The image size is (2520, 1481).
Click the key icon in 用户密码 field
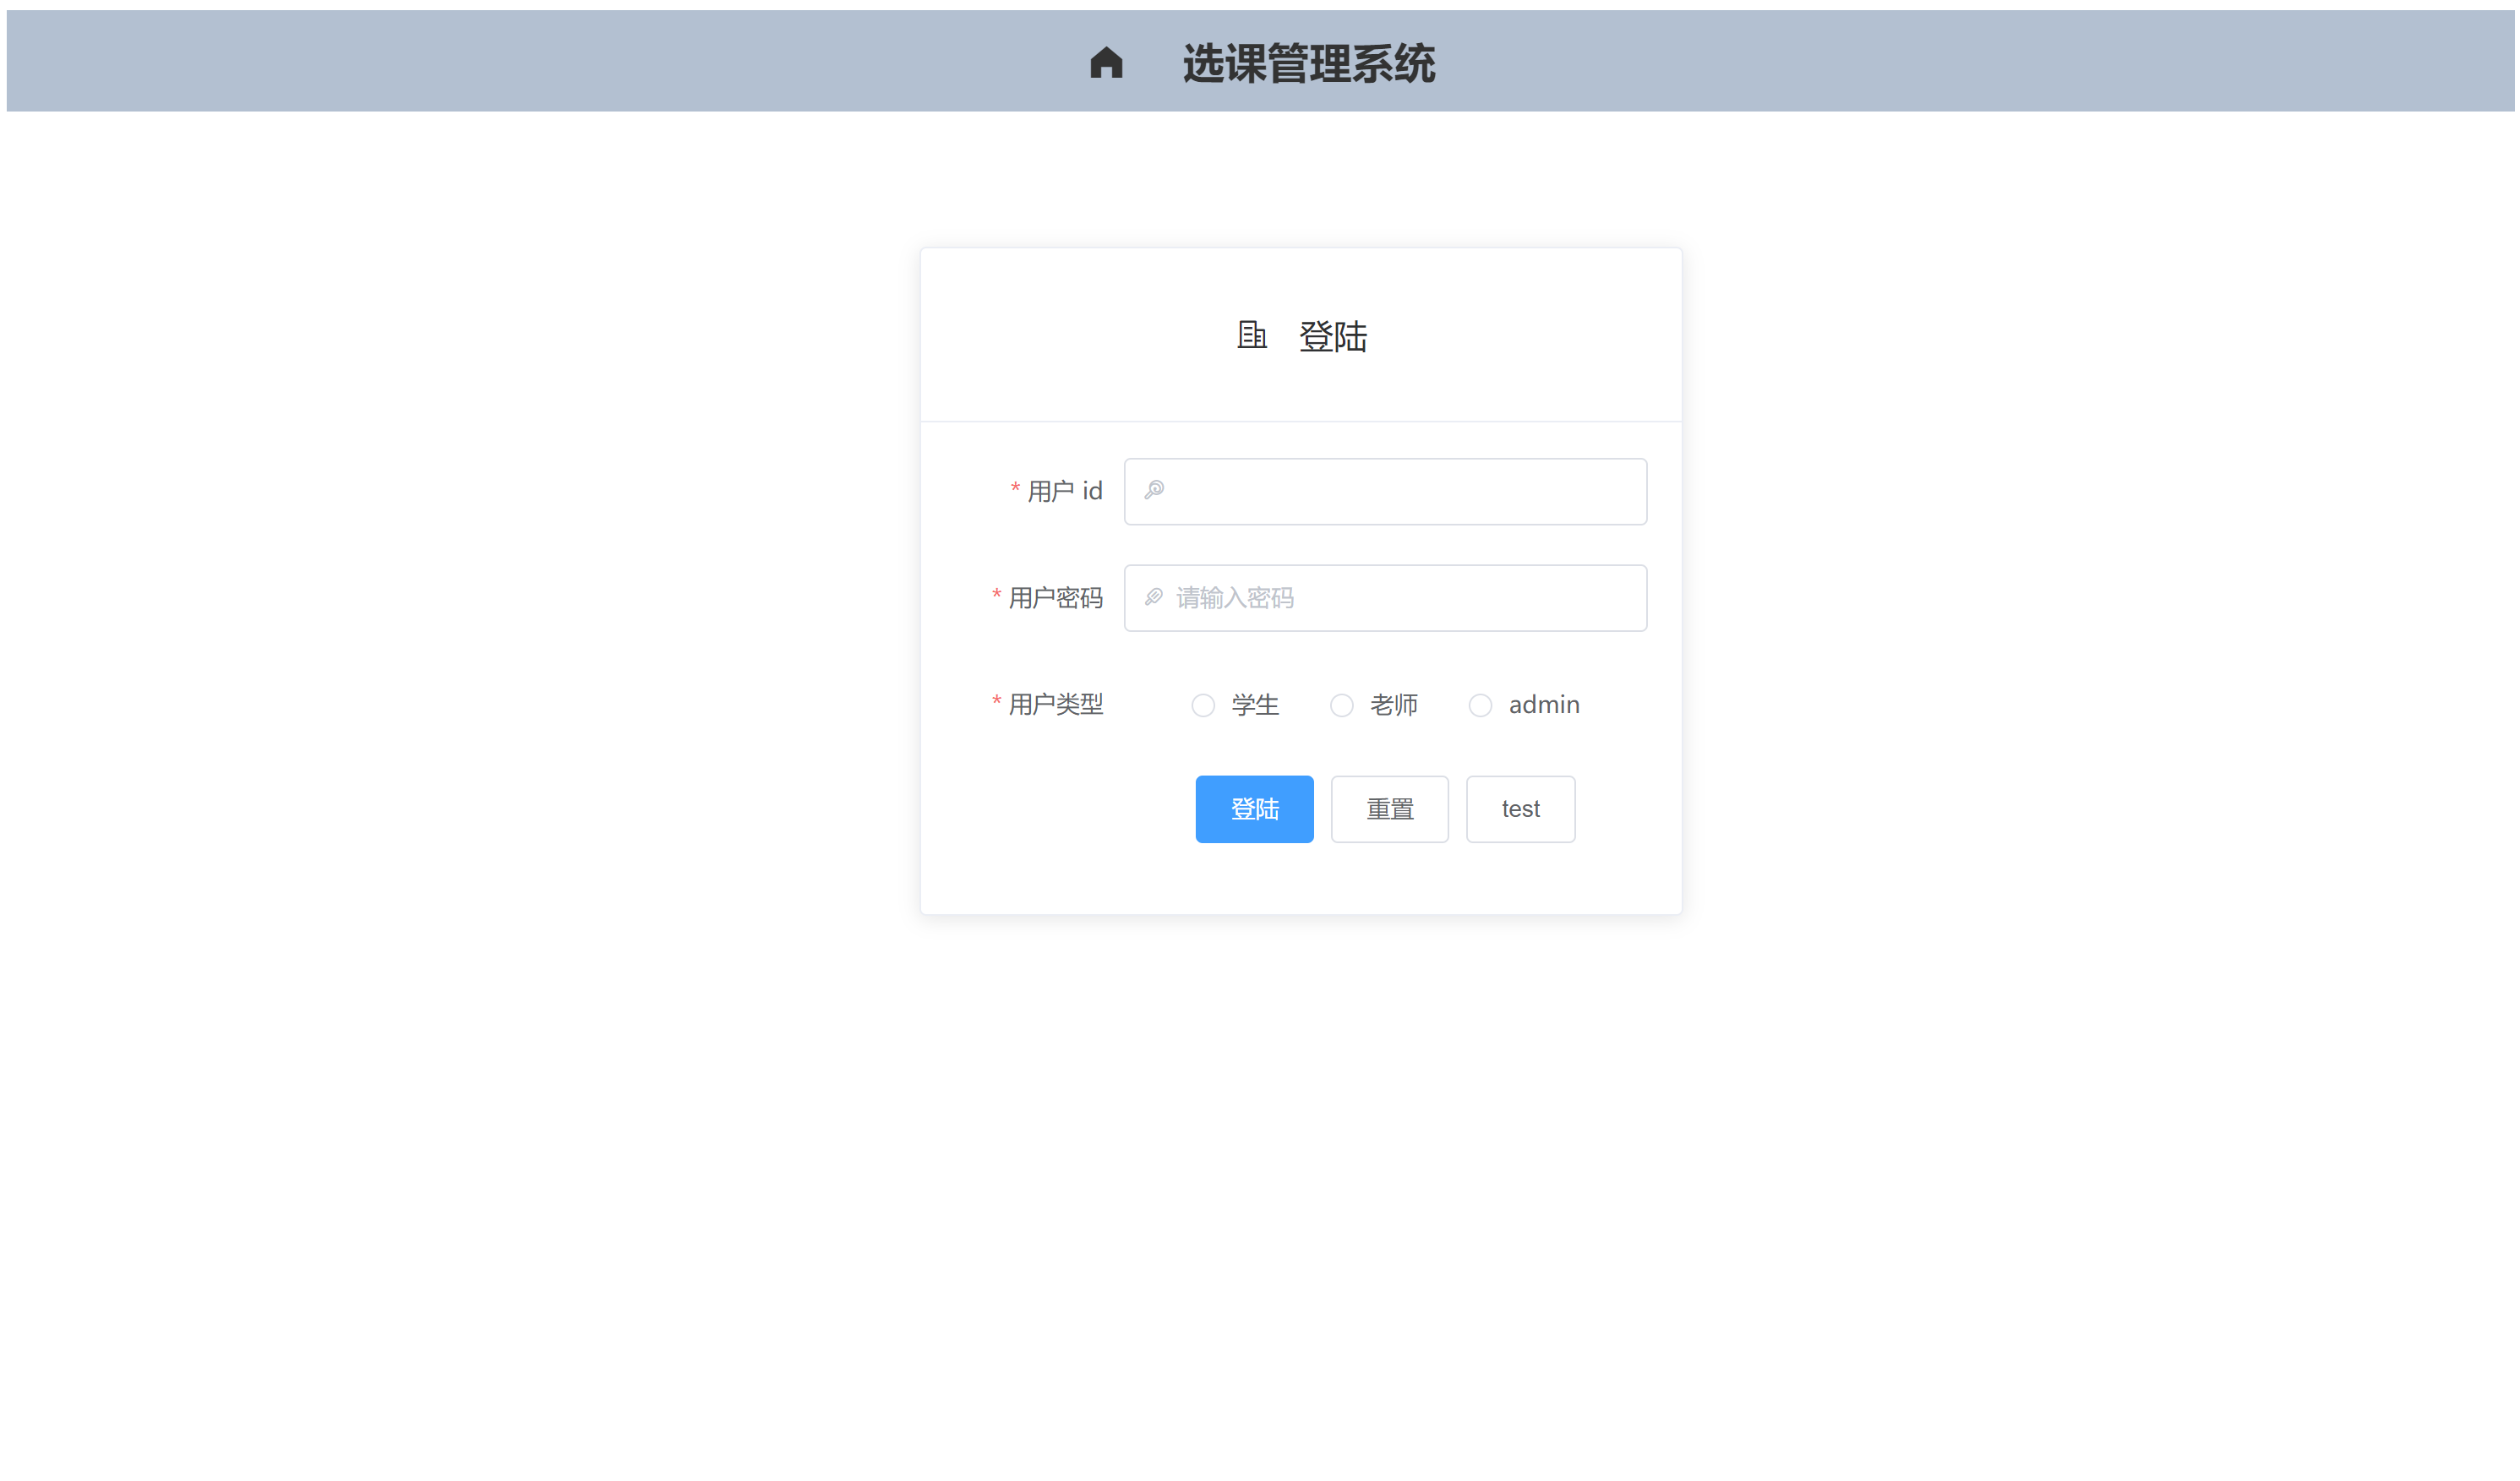point(1155,597)
